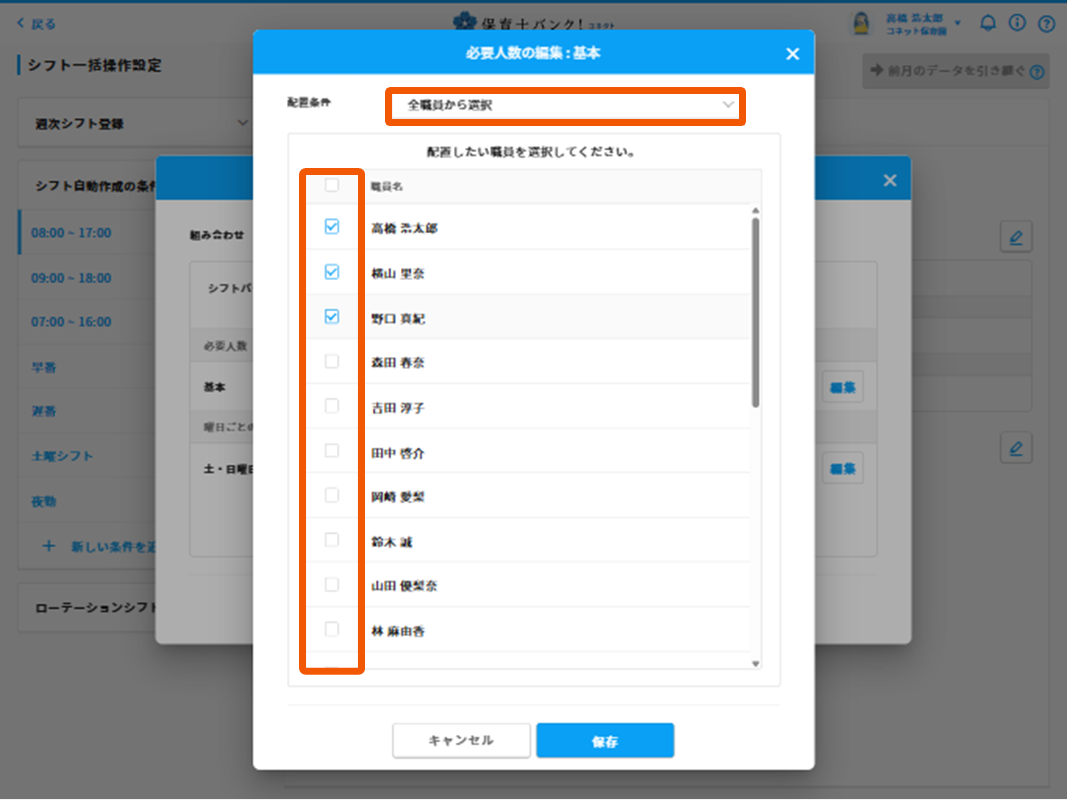Check the checkbox for 森田 春奈
Screen dimensions: 1067x800
(332, 361)
